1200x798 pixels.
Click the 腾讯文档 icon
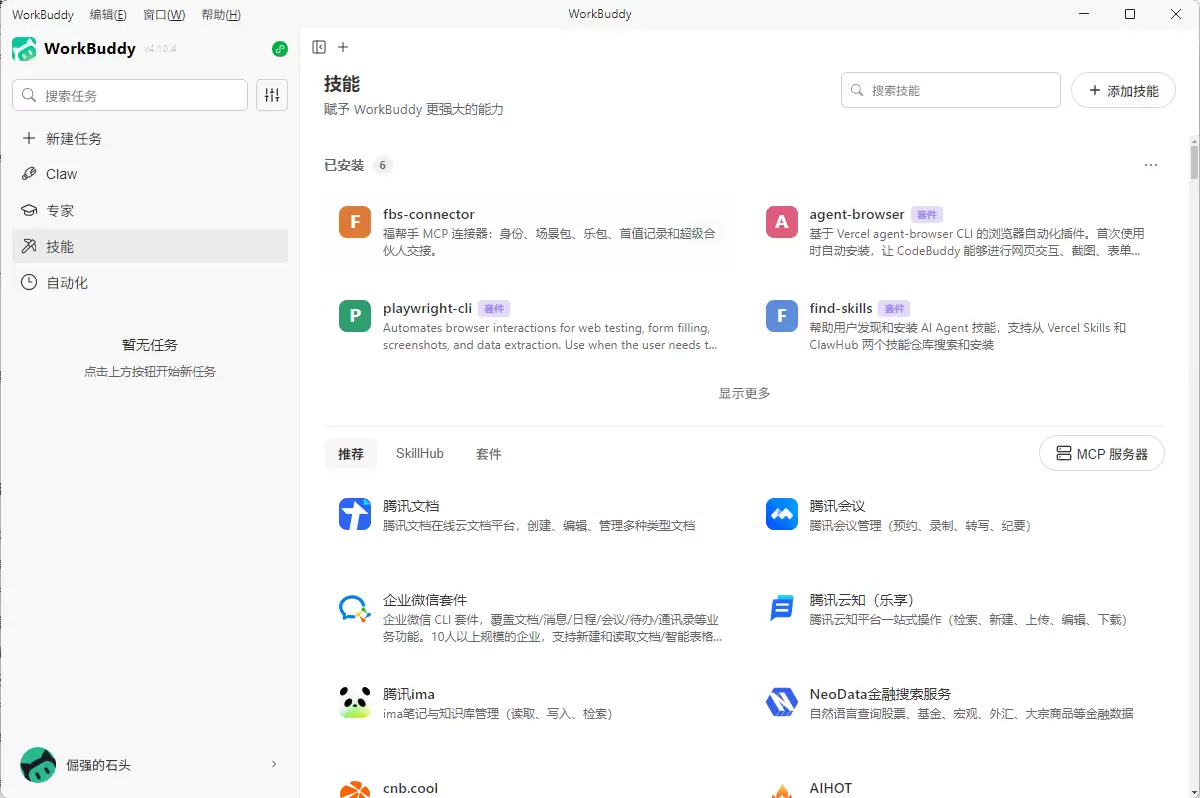[355, 514]
